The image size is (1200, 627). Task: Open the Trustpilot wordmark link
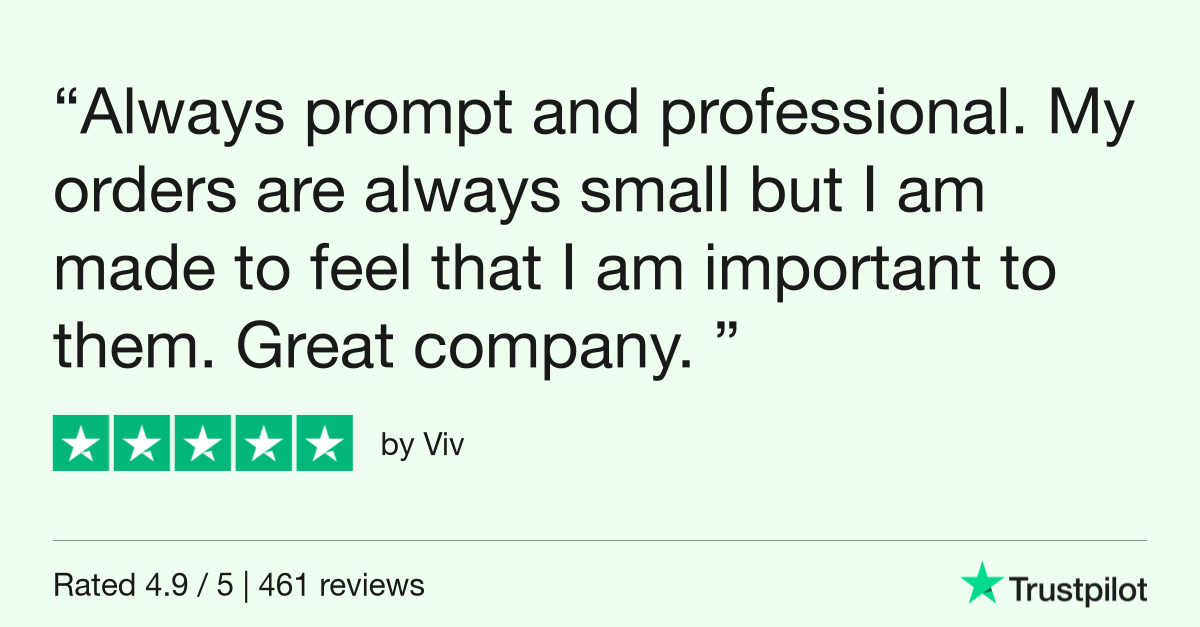pos(1077,589)
